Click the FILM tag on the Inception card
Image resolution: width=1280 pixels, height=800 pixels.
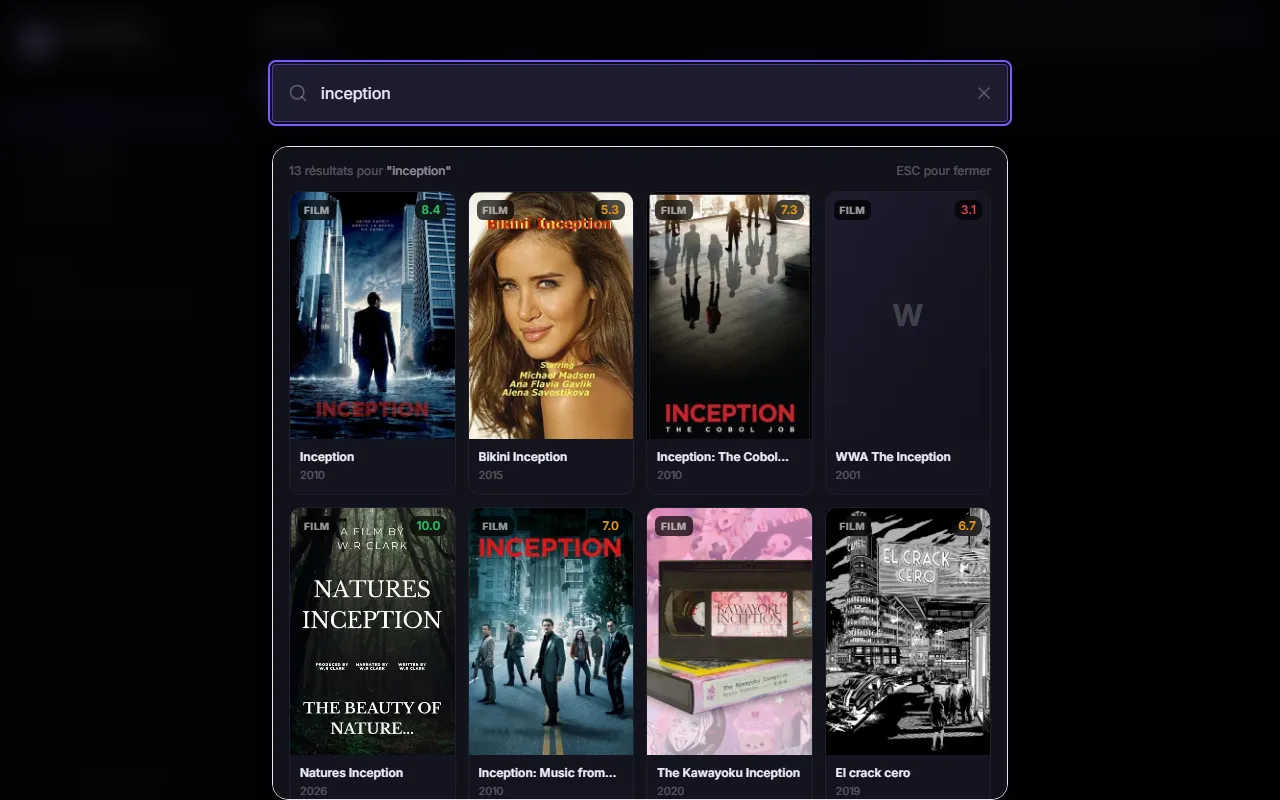coord(316,210)
